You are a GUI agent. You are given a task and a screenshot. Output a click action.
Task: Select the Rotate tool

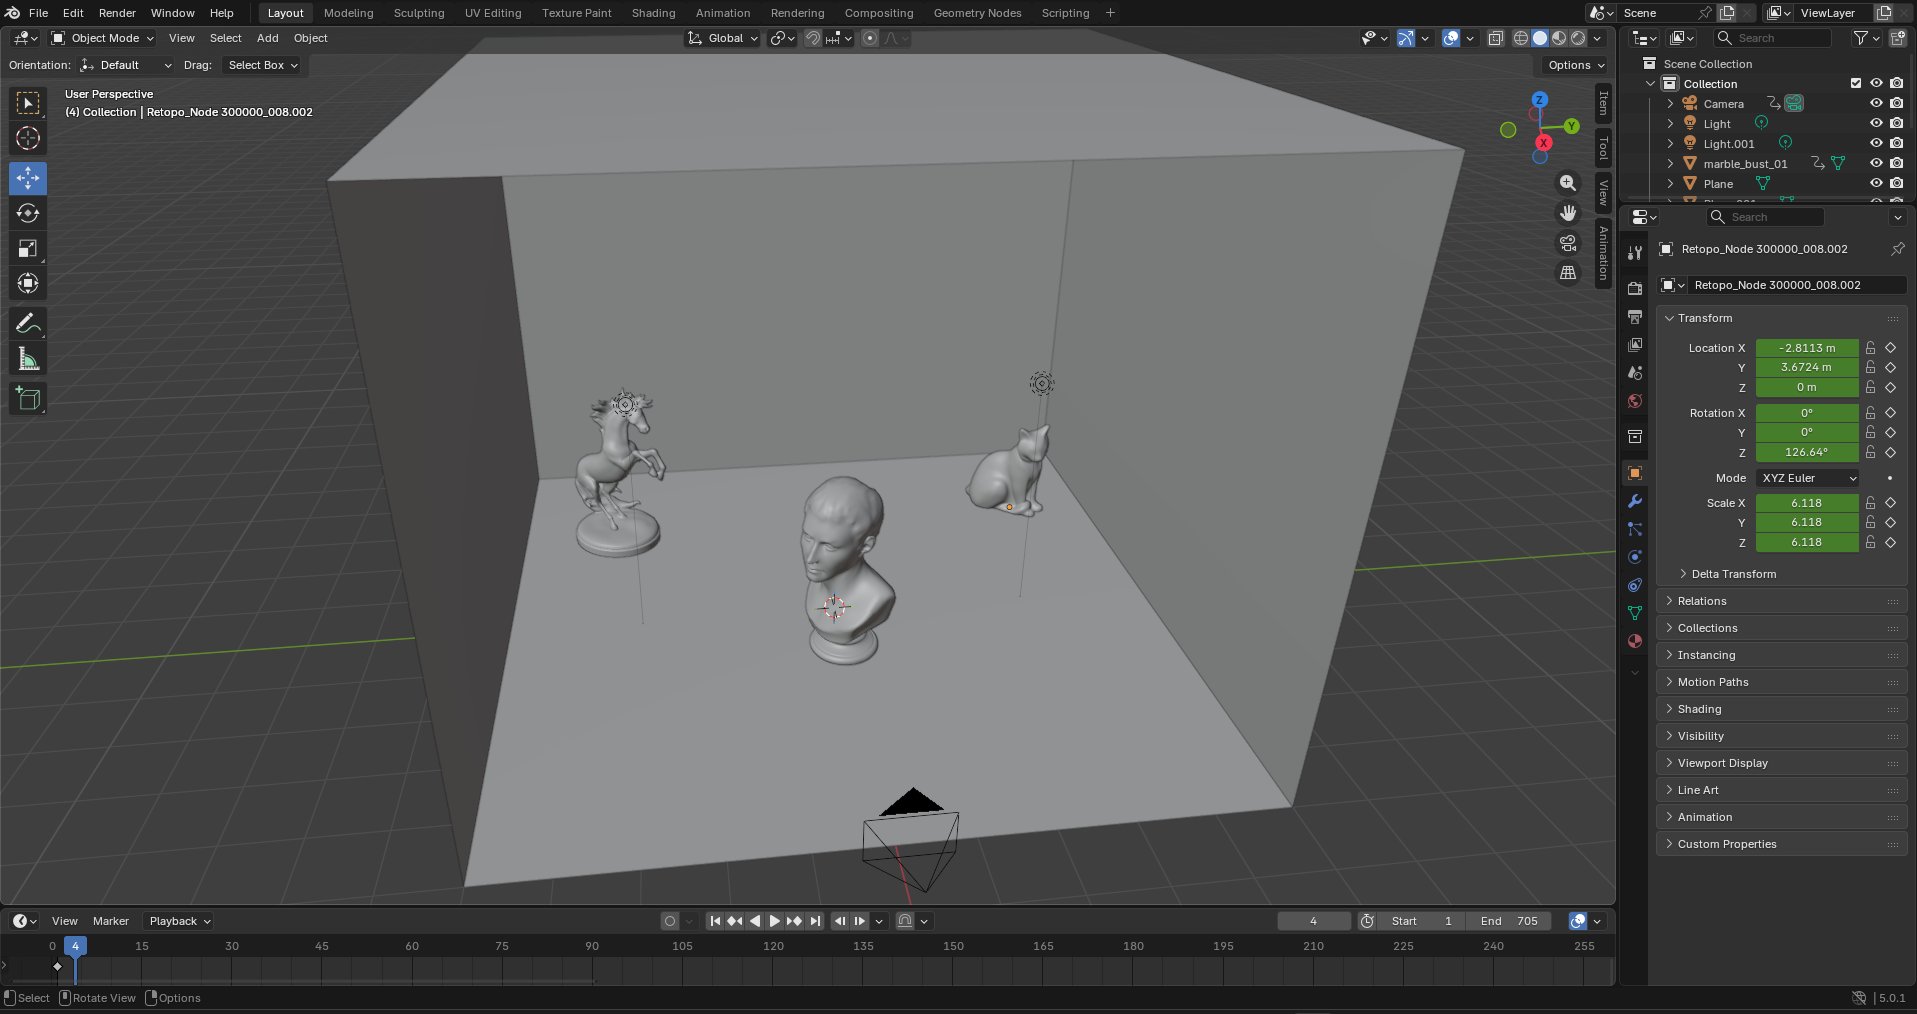pos(28,213)
